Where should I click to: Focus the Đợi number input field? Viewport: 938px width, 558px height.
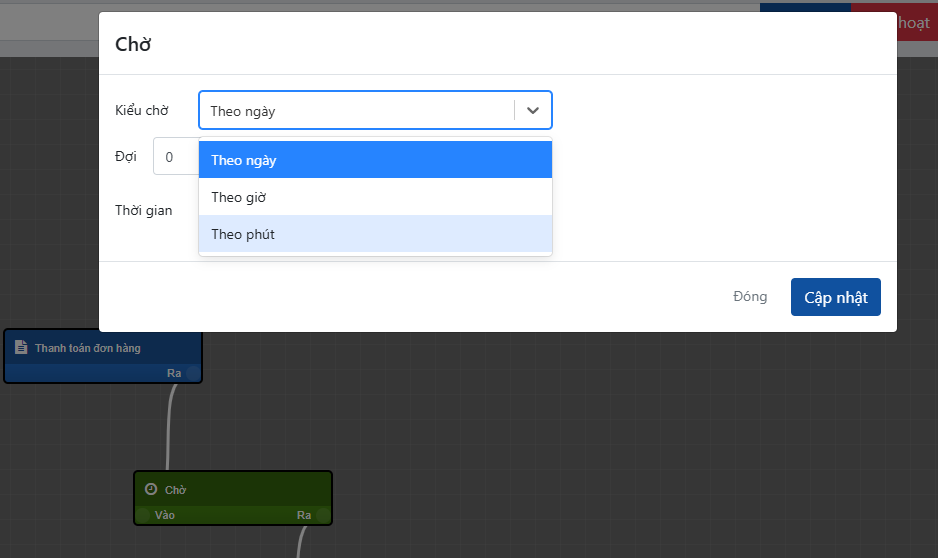tap(176, 157)
